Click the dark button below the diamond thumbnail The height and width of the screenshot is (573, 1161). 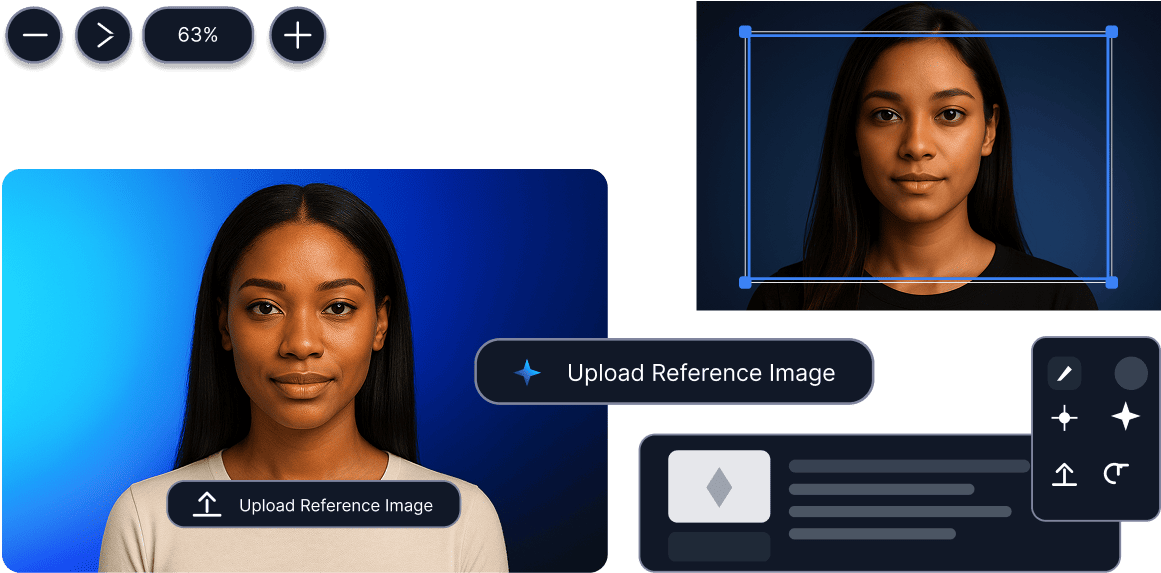click(x=719, y=546)
